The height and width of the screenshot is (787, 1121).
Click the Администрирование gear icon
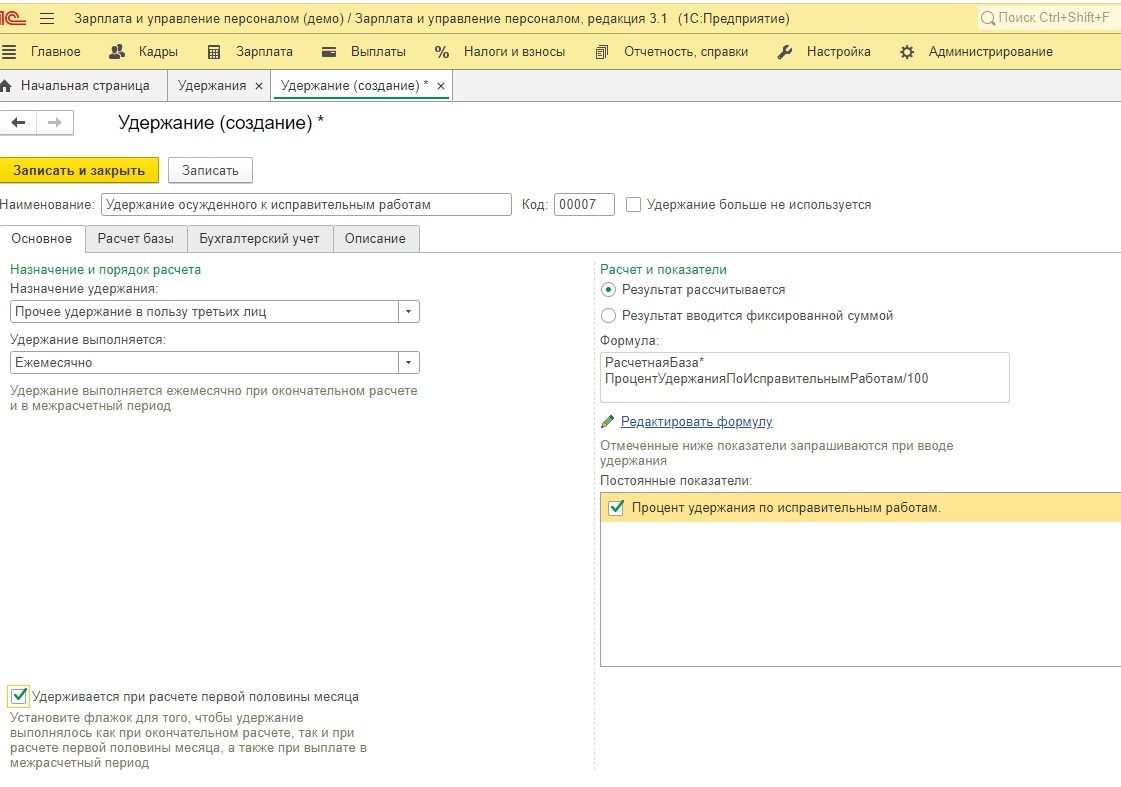907,51
